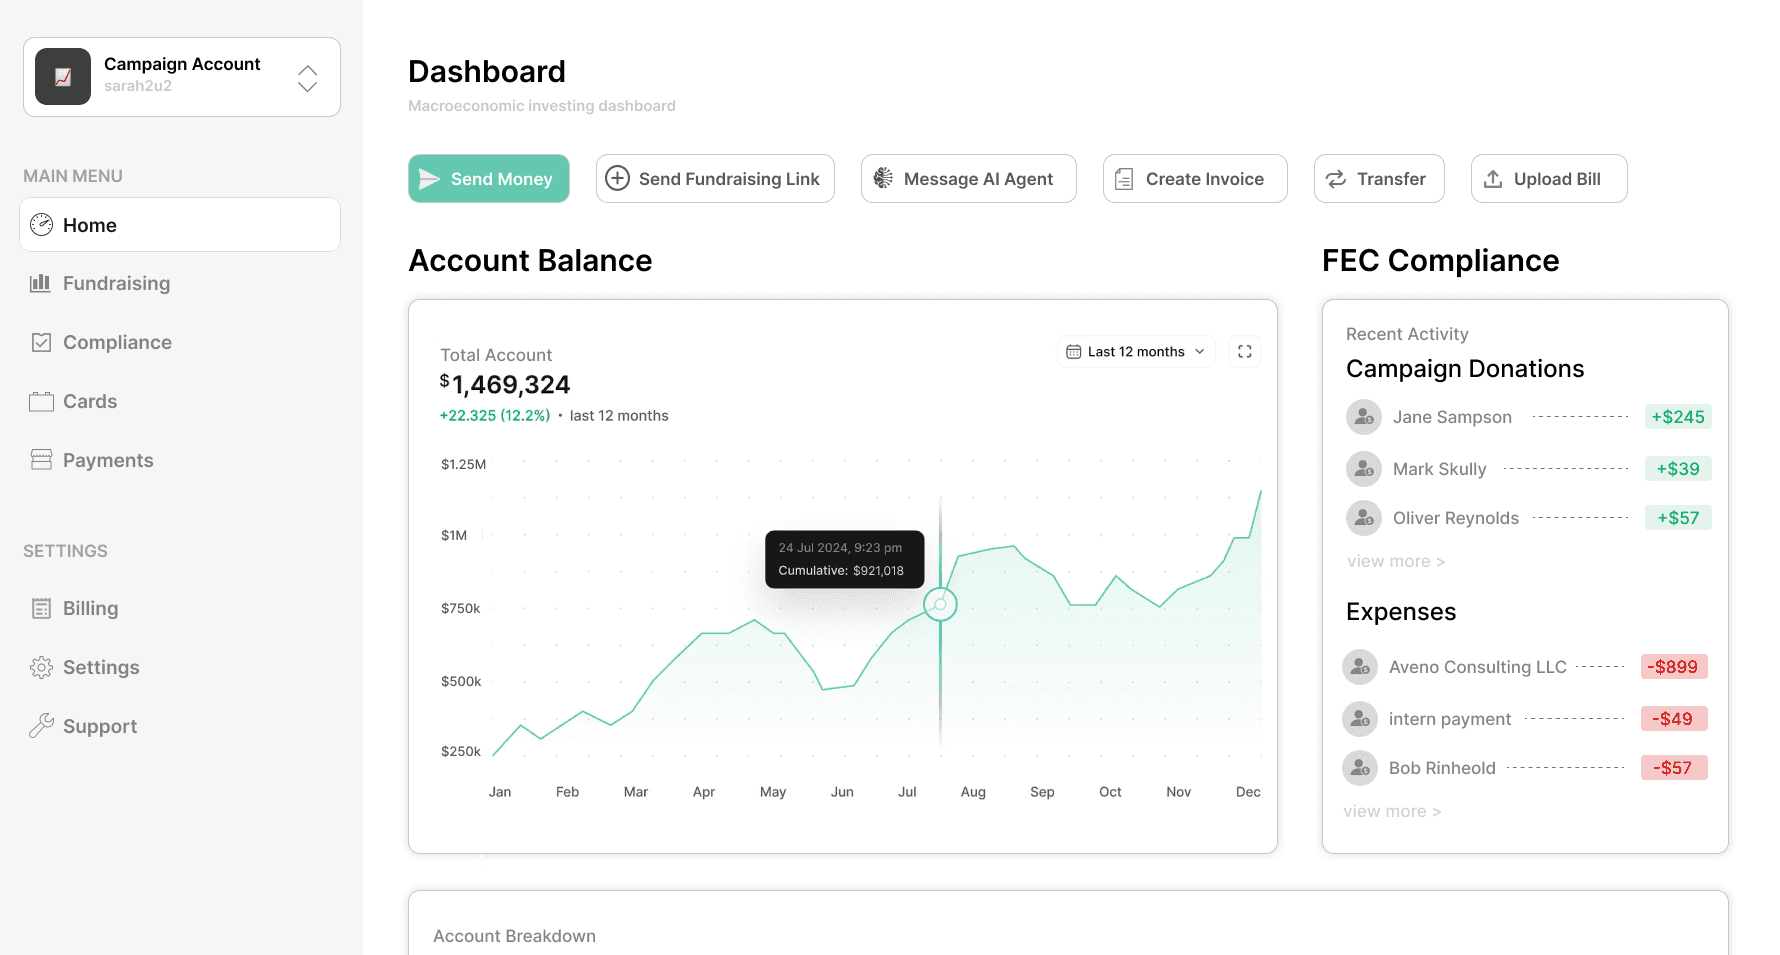Open the Campaign Account switcher chevron
The image size is (1780, 955).
click(307, 77)
